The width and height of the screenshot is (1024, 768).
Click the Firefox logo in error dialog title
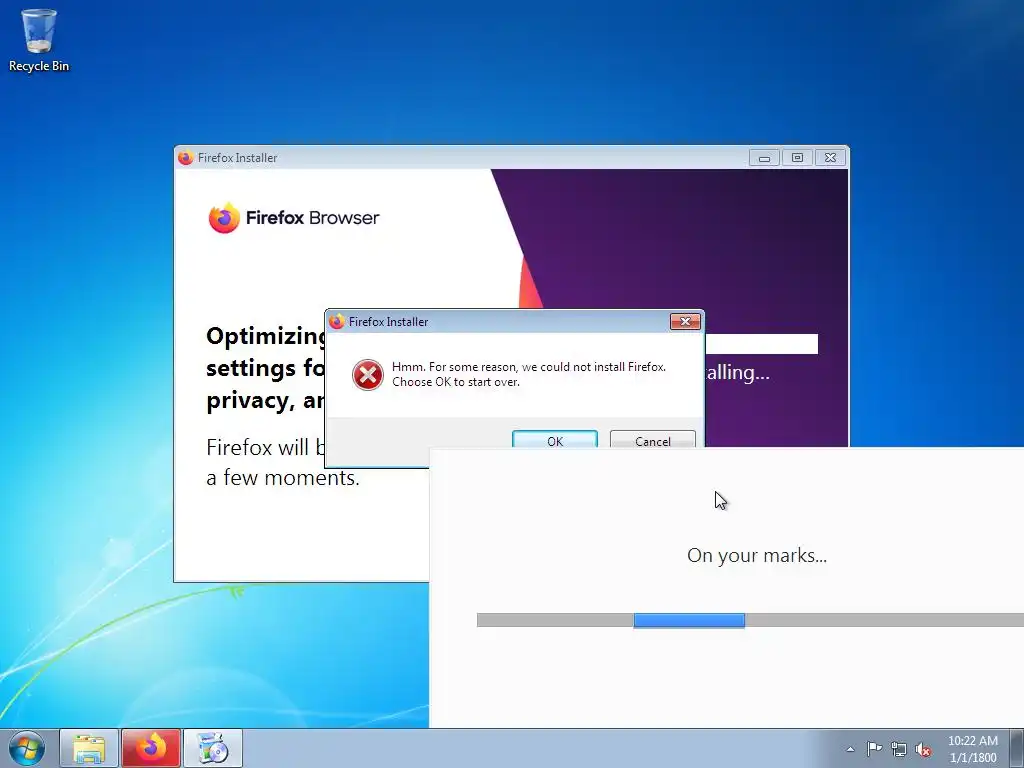337,321
